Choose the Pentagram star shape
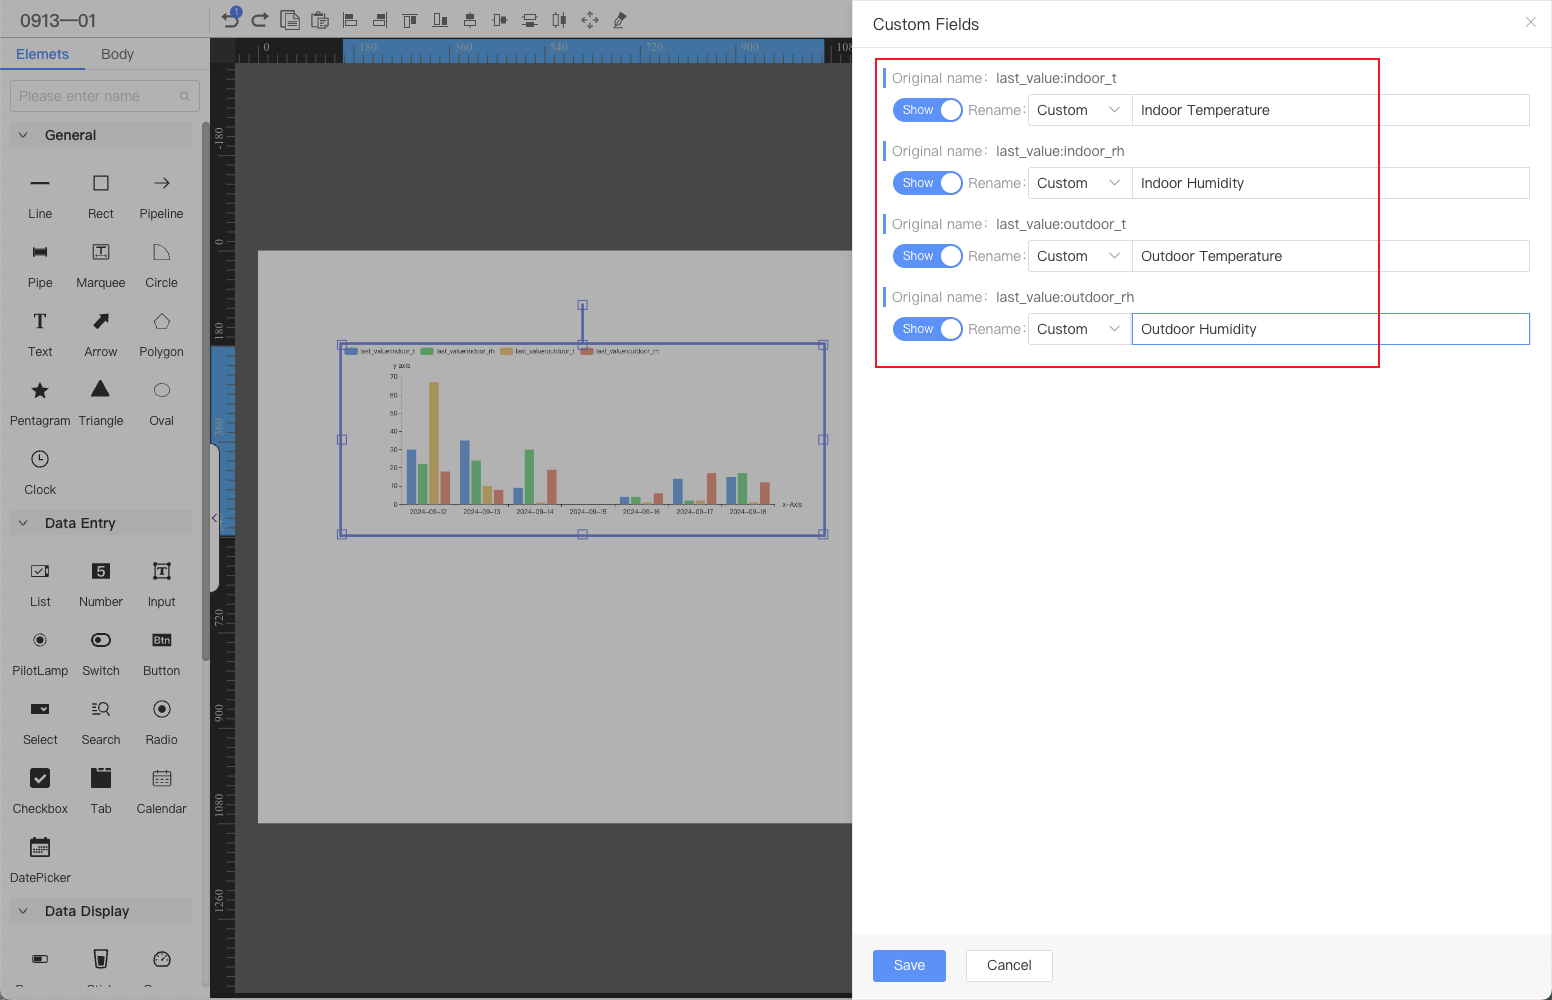 click(x=40, y=391)
